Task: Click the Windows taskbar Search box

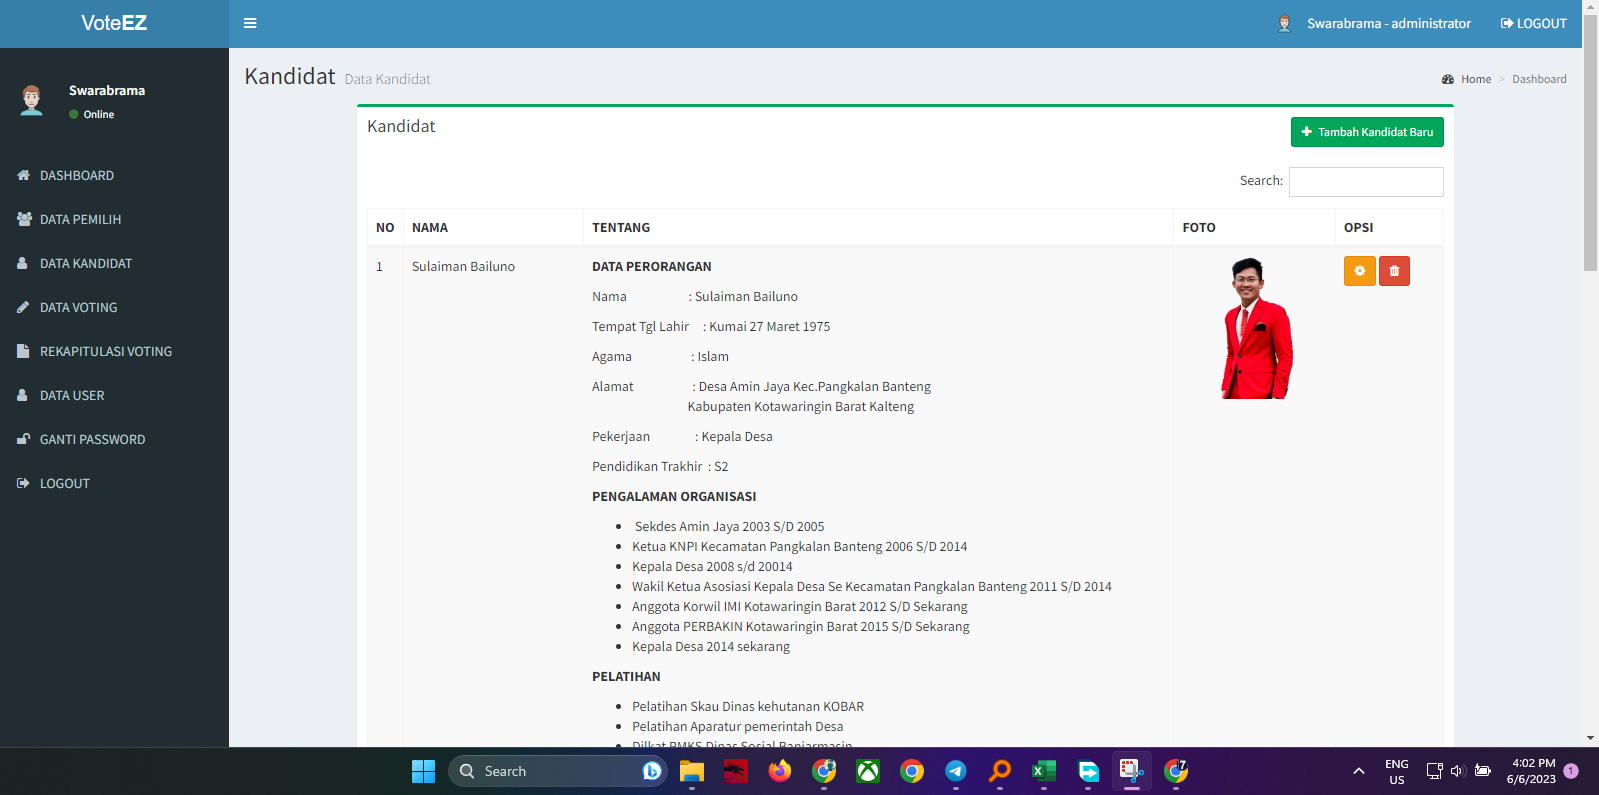Action: 558,771
